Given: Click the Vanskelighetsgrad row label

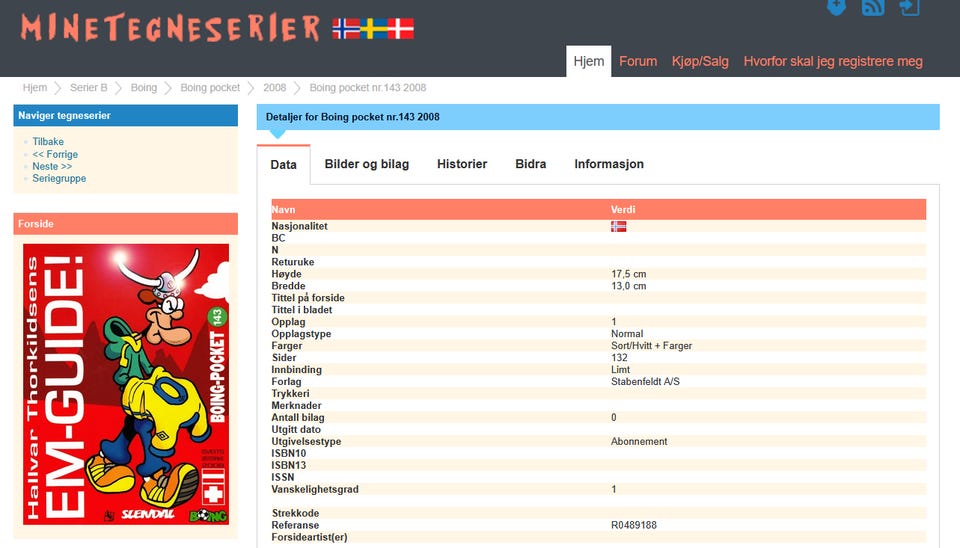Looking at the screenshot, I should (x=315, y=489).
